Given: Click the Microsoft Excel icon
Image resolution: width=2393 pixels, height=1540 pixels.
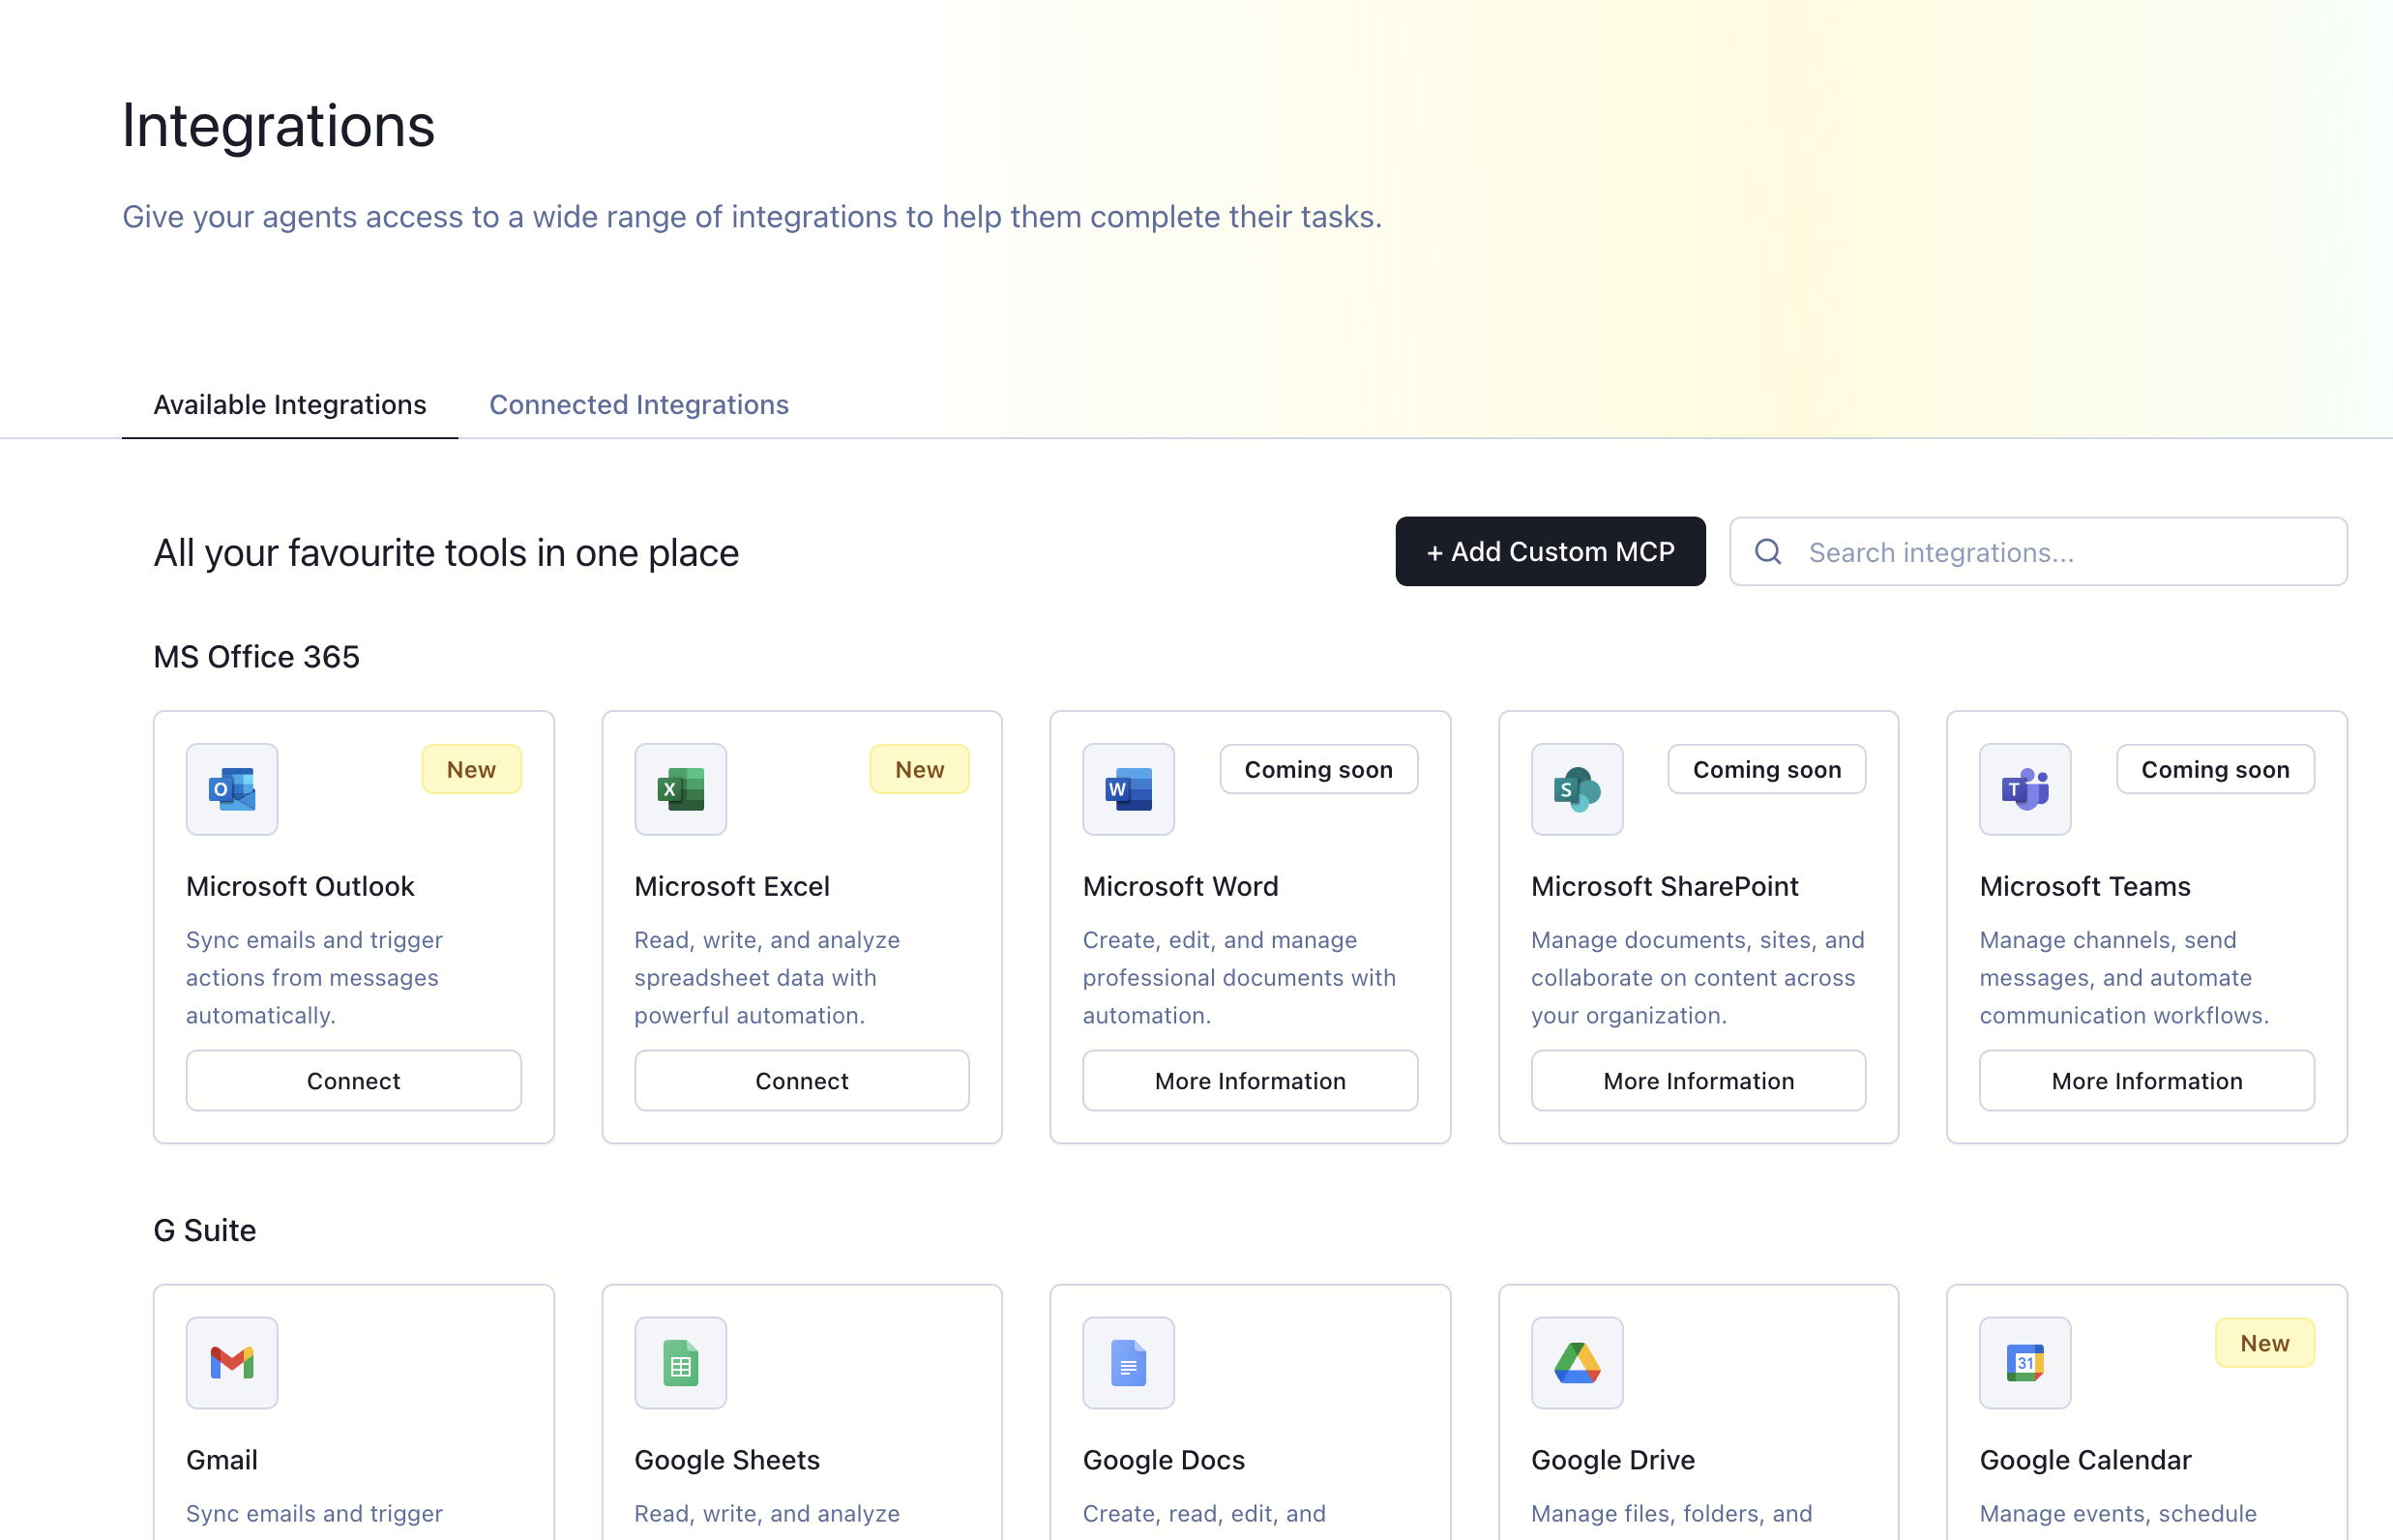Looking at the screenshot, I should 680,789.
